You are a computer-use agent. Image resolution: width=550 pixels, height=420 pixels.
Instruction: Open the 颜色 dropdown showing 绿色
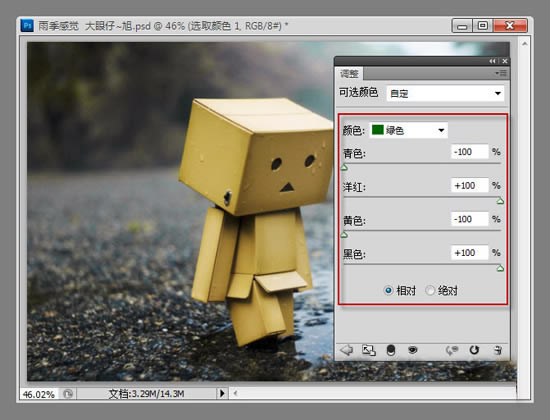409,131
